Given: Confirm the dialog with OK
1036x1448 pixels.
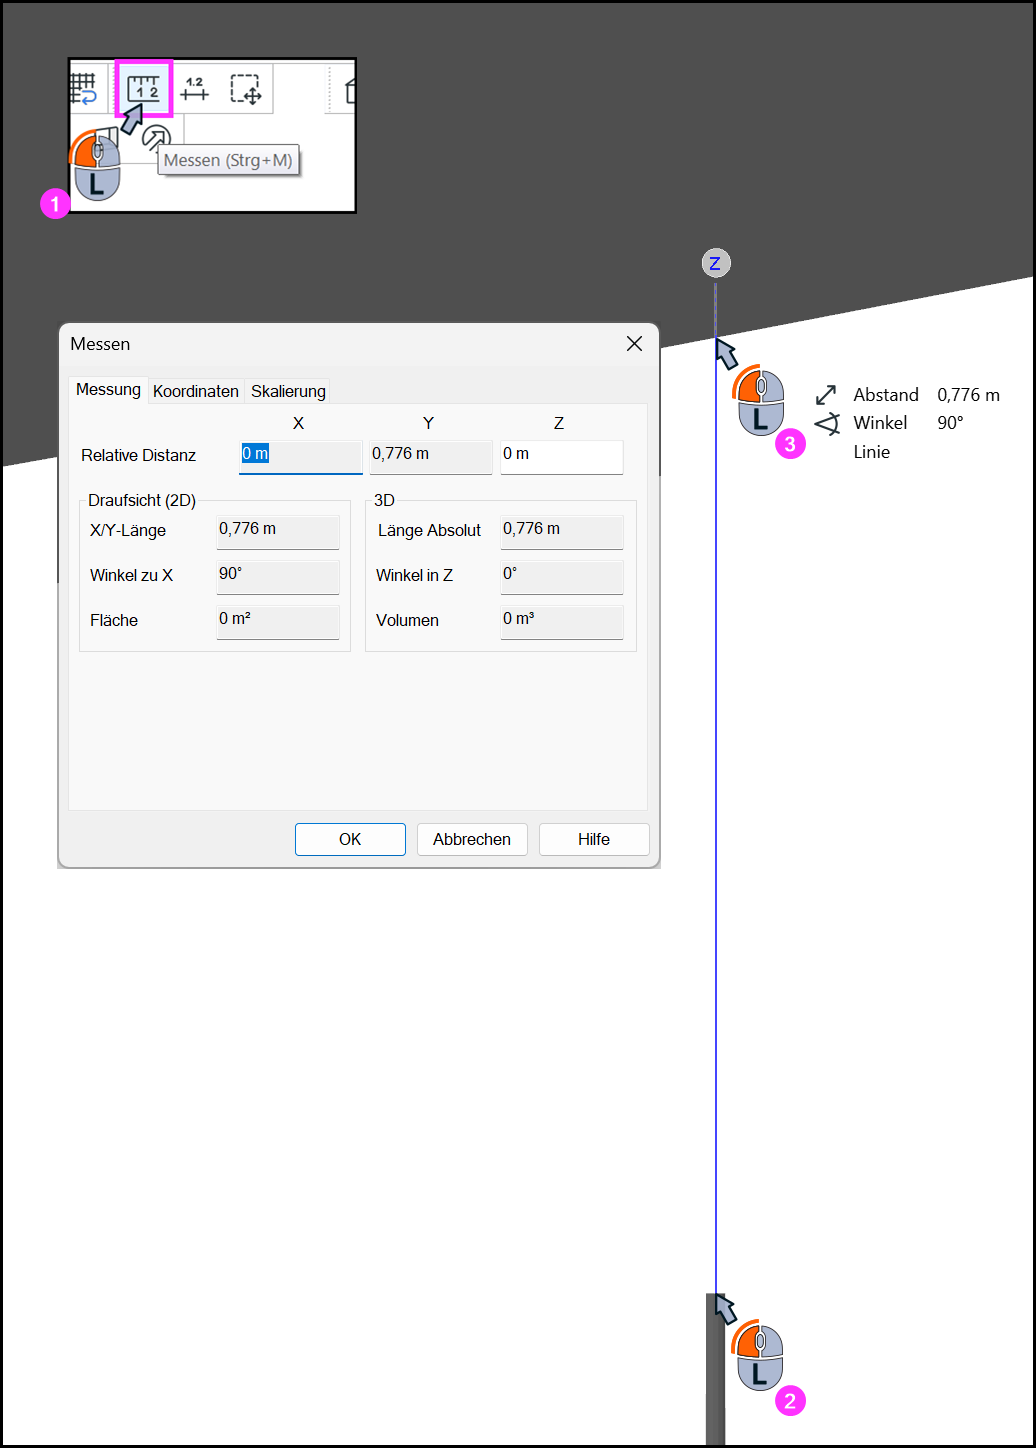Looking at the screenshot, I should tap(350, 839).
